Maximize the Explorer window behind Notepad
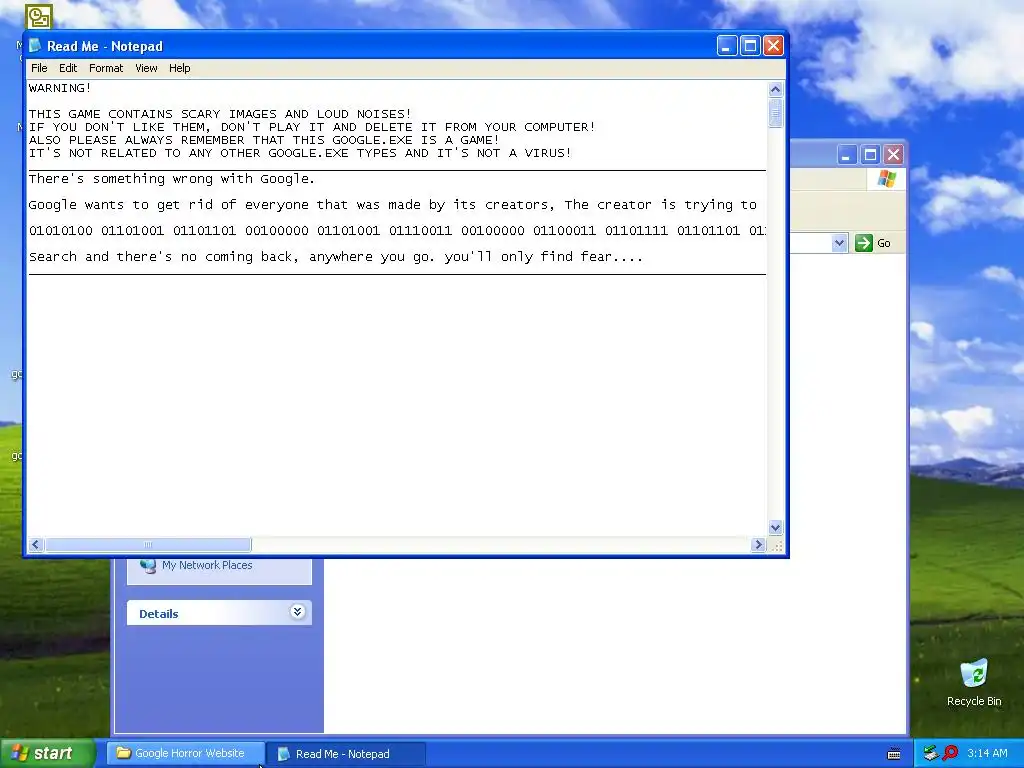This screenshot has width=1024, height=768. click(x=871, y=155)
